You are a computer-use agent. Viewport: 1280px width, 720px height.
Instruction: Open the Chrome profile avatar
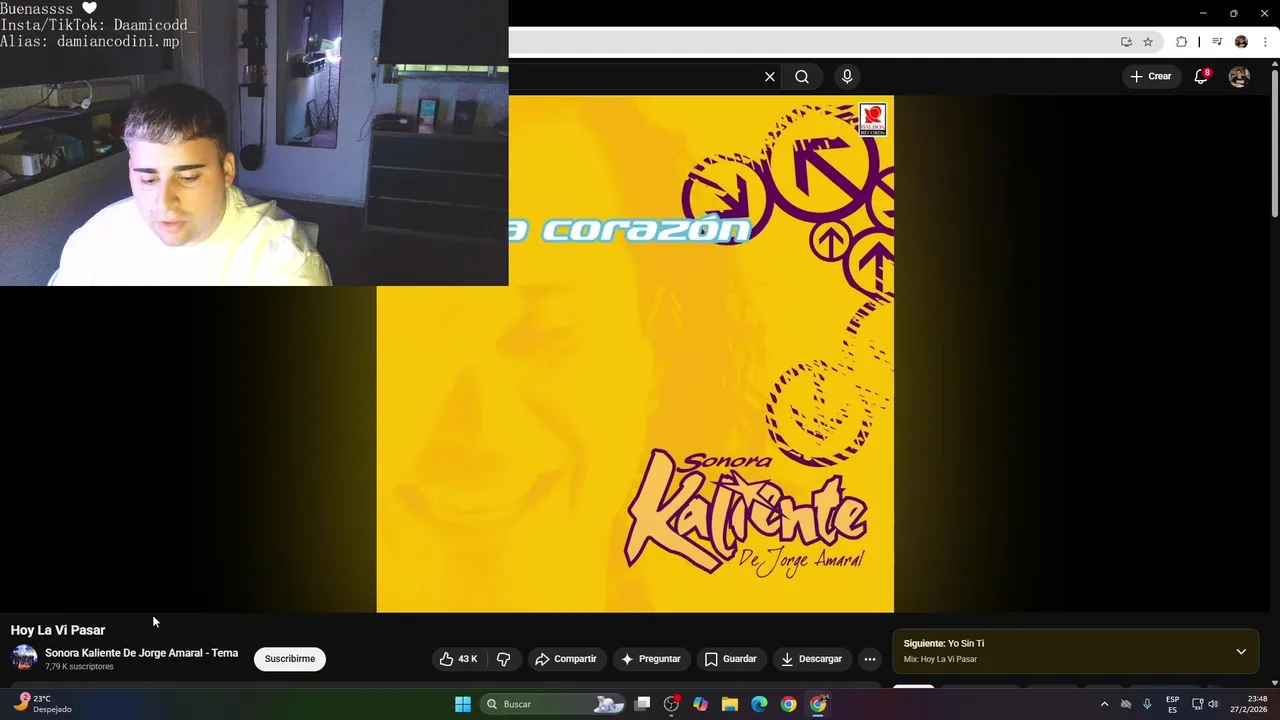[x=1241, y=42]
